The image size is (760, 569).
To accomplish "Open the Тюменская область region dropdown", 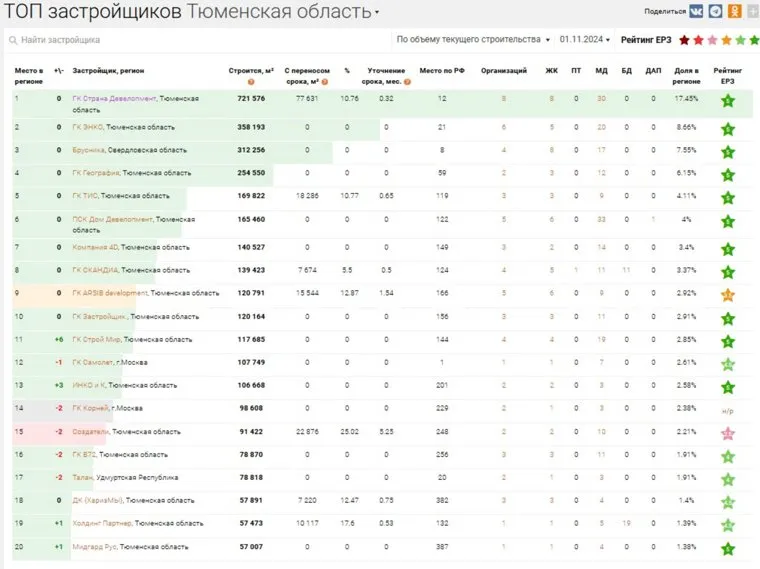I will click(377, 13).
